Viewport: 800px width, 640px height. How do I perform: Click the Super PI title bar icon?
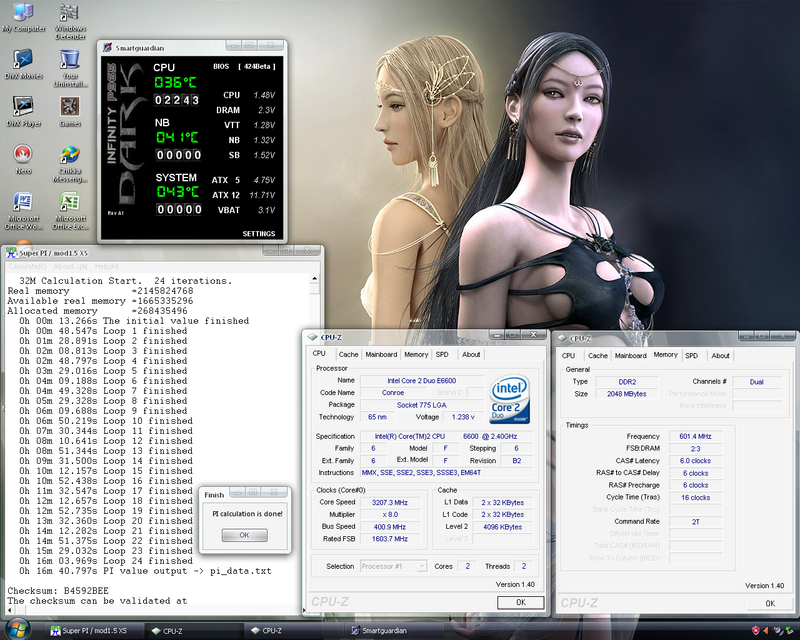[11, 253]
